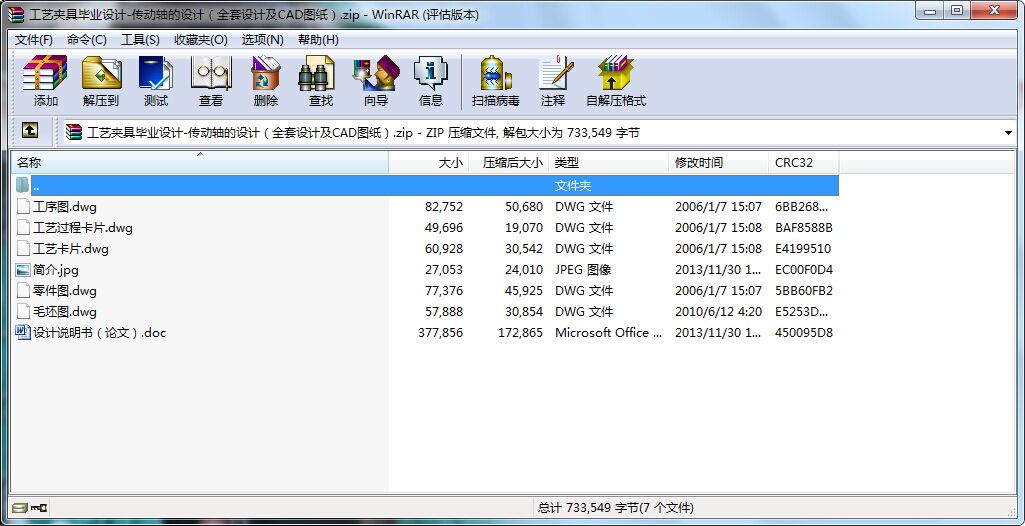The width and height of the screenshot is (1025, 526).
Task: Click the CRC32 value BAF8588B
Action: pyautogui.click(x=803, y=227)
